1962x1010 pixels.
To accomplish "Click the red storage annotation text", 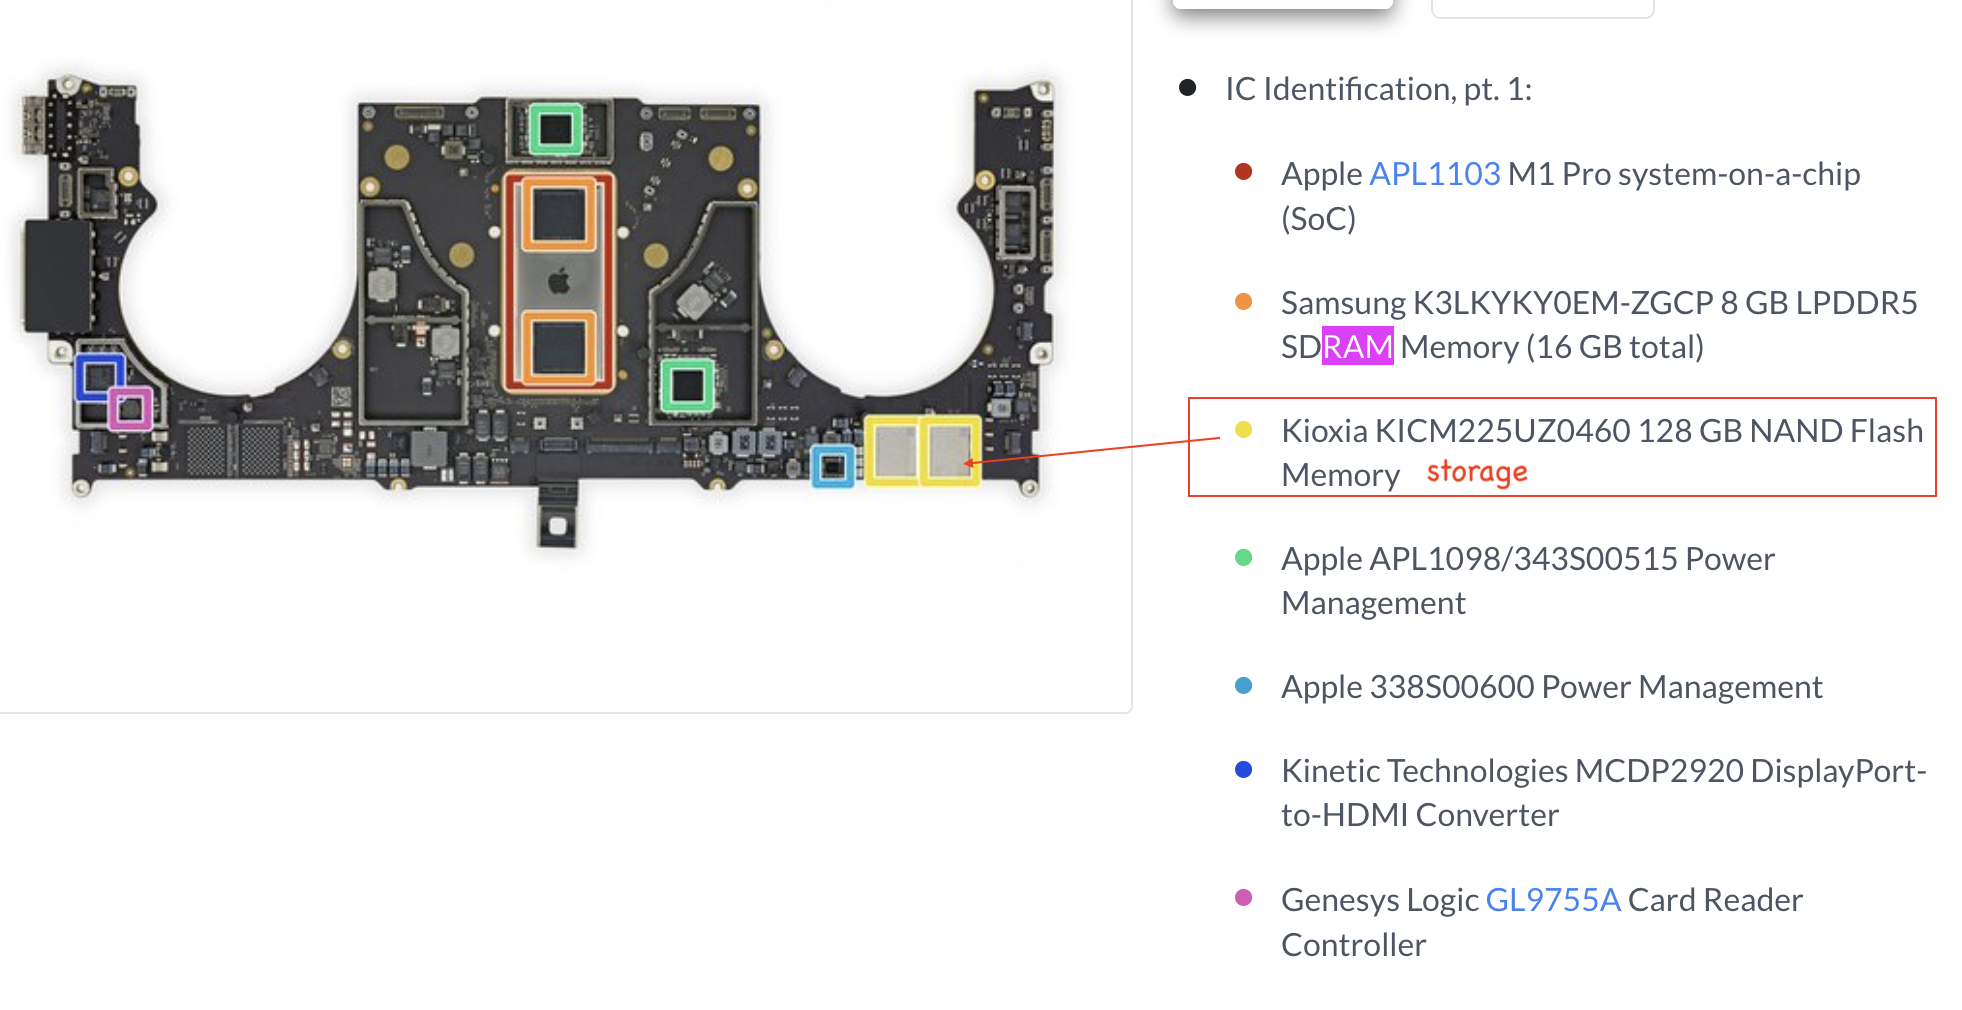I will pos(1476,472).
